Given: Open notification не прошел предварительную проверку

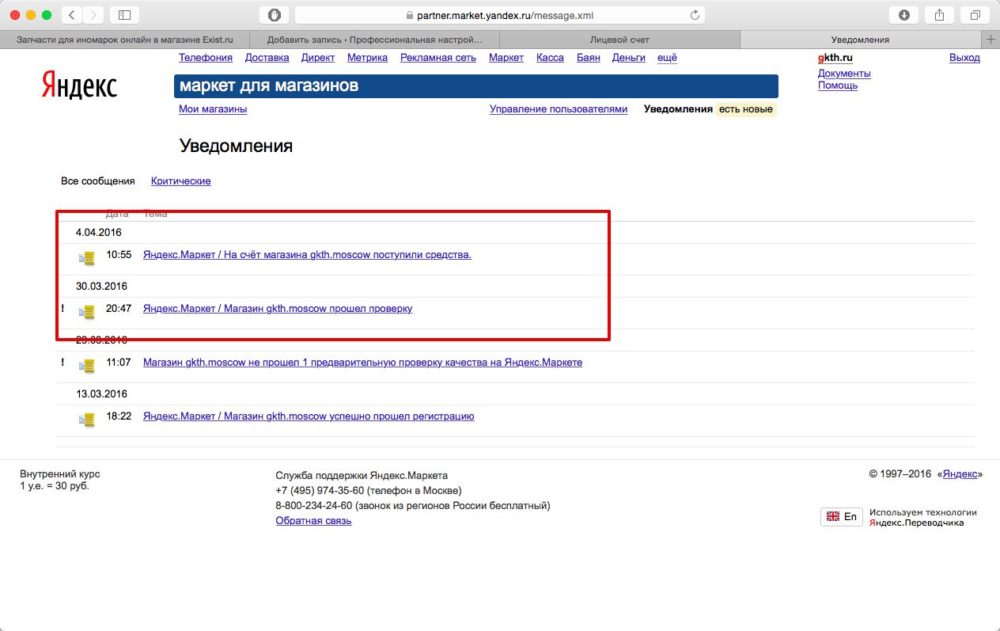Looking at the screenshot, I should [362, 362].
